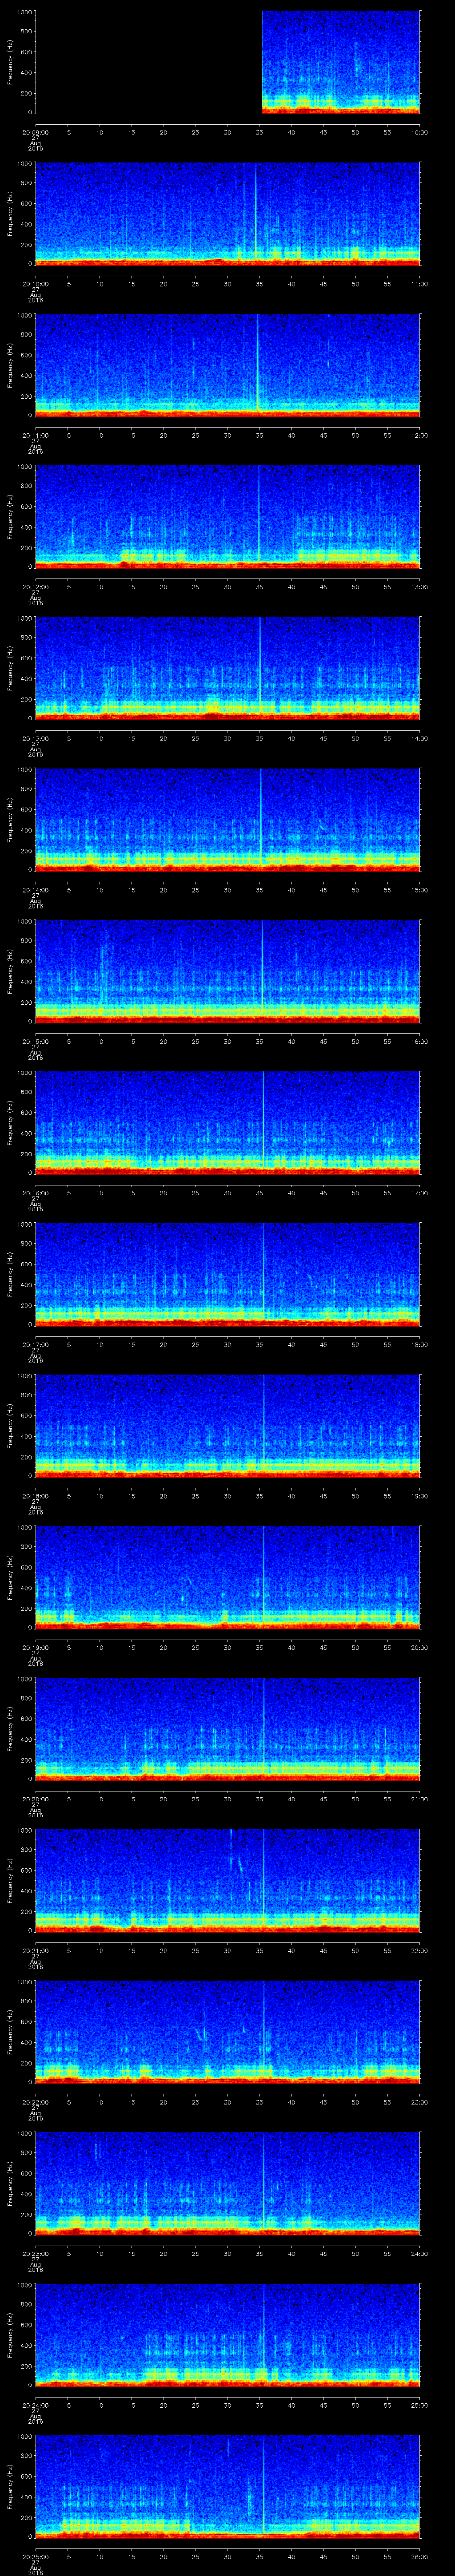
Task: Click the 20:19:00 start time label
Action: (x=36, y=1647)
